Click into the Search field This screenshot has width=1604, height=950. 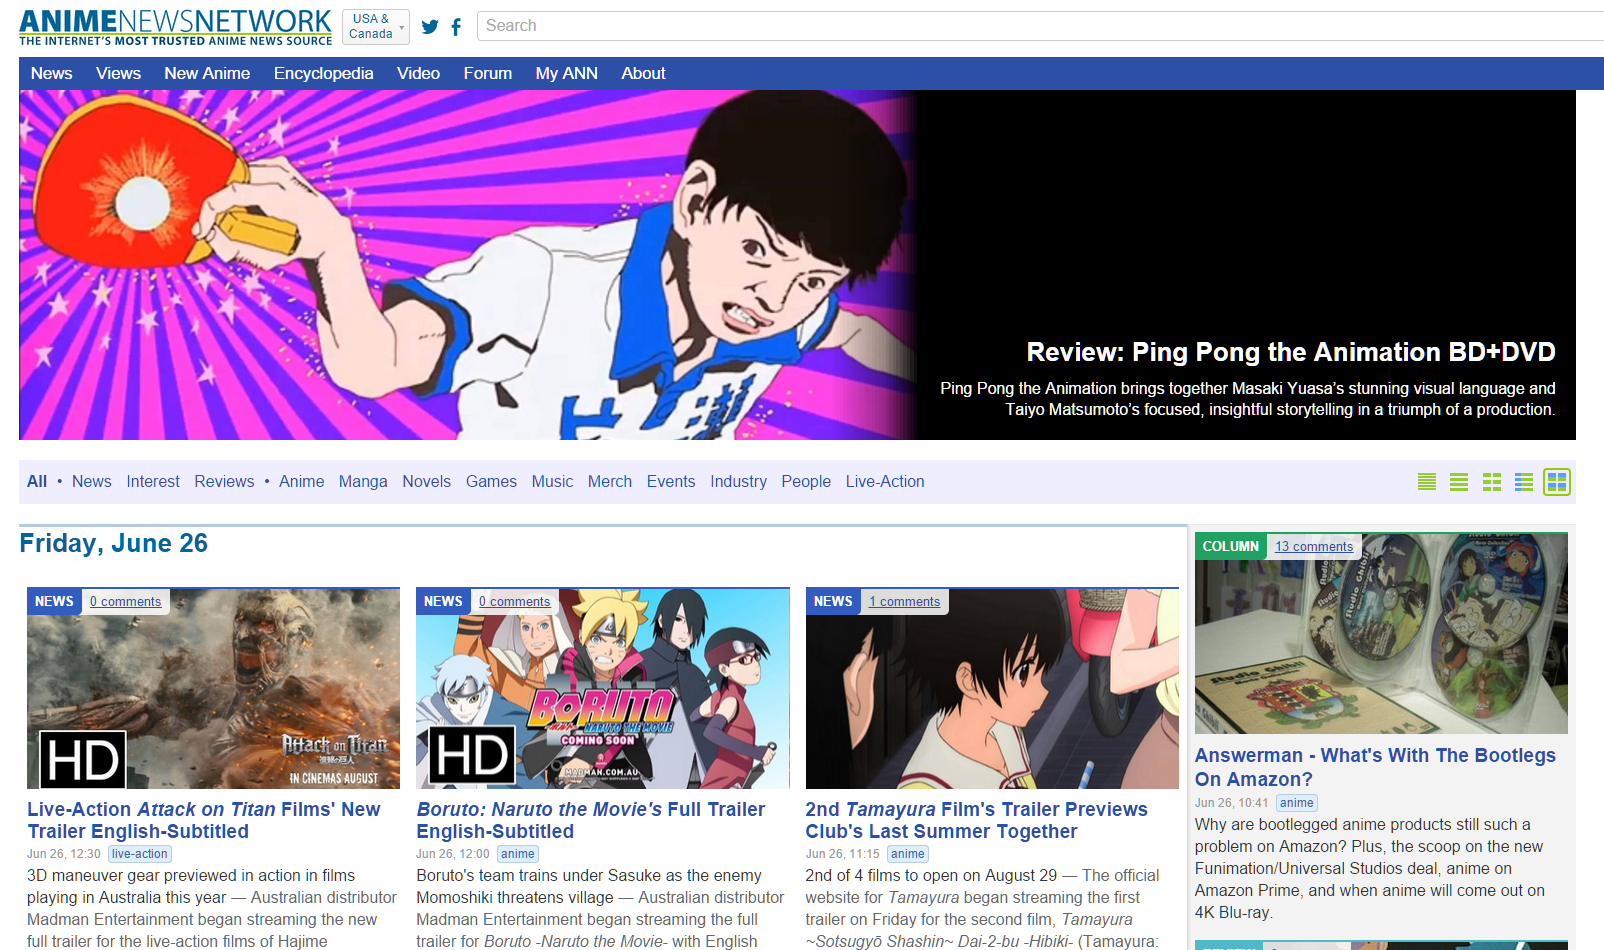(1040, 26)
